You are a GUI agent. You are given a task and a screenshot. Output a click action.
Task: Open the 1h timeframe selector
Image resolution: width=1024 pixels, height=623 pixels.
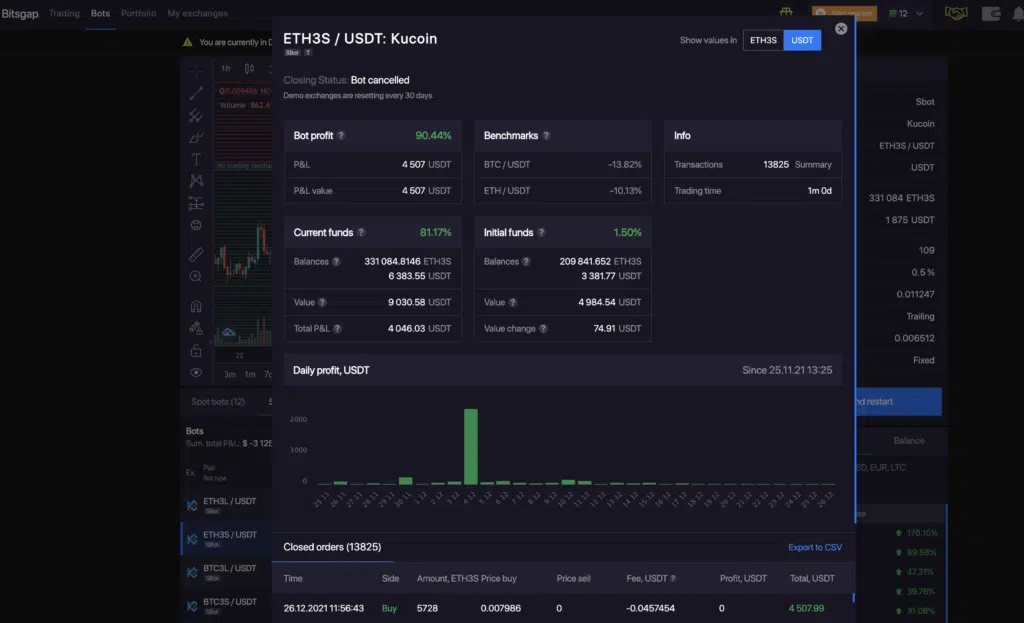[225, 69]
